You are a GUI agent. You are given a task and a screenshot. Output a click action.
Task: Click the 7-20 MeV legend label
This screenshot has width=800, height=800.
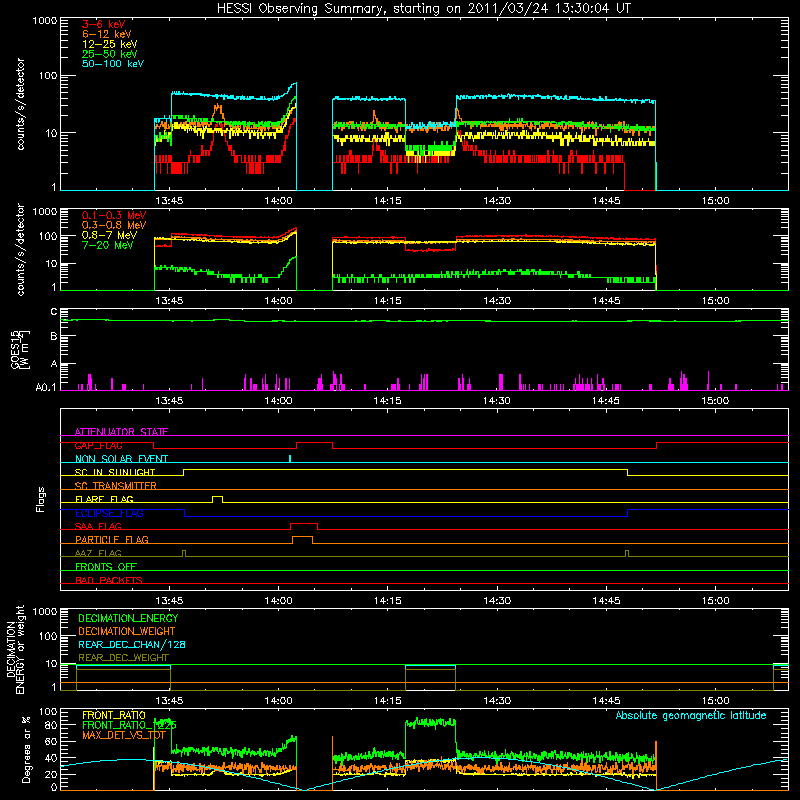(x=108, y=245)
